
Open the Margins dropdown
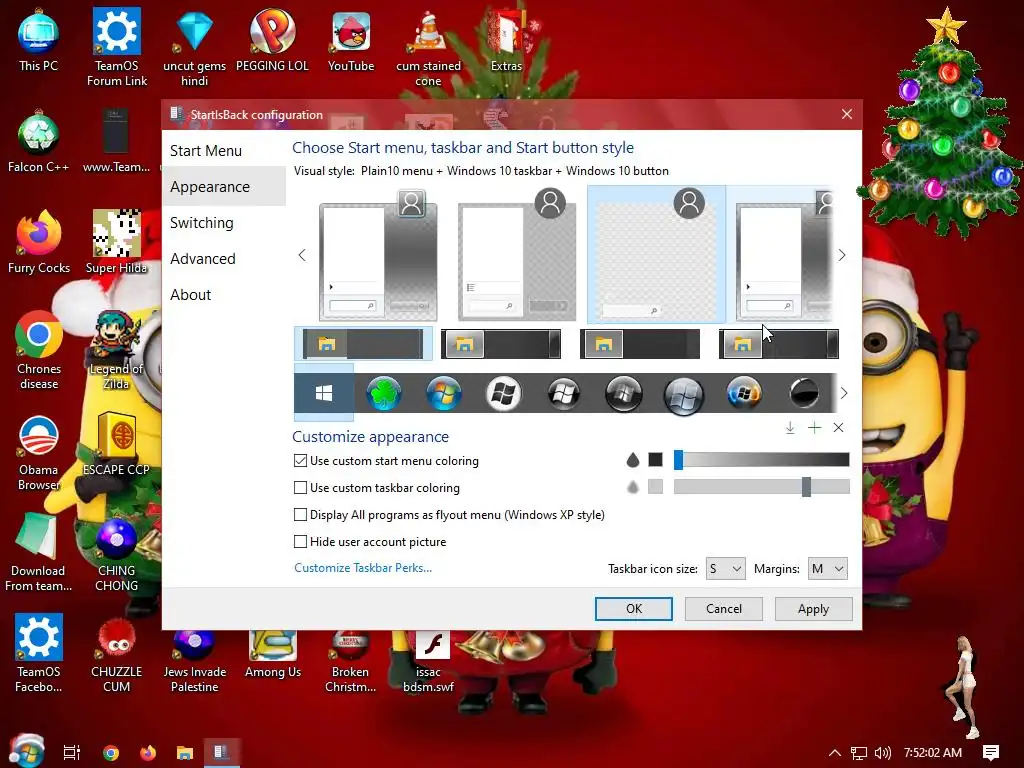[827, 569]
